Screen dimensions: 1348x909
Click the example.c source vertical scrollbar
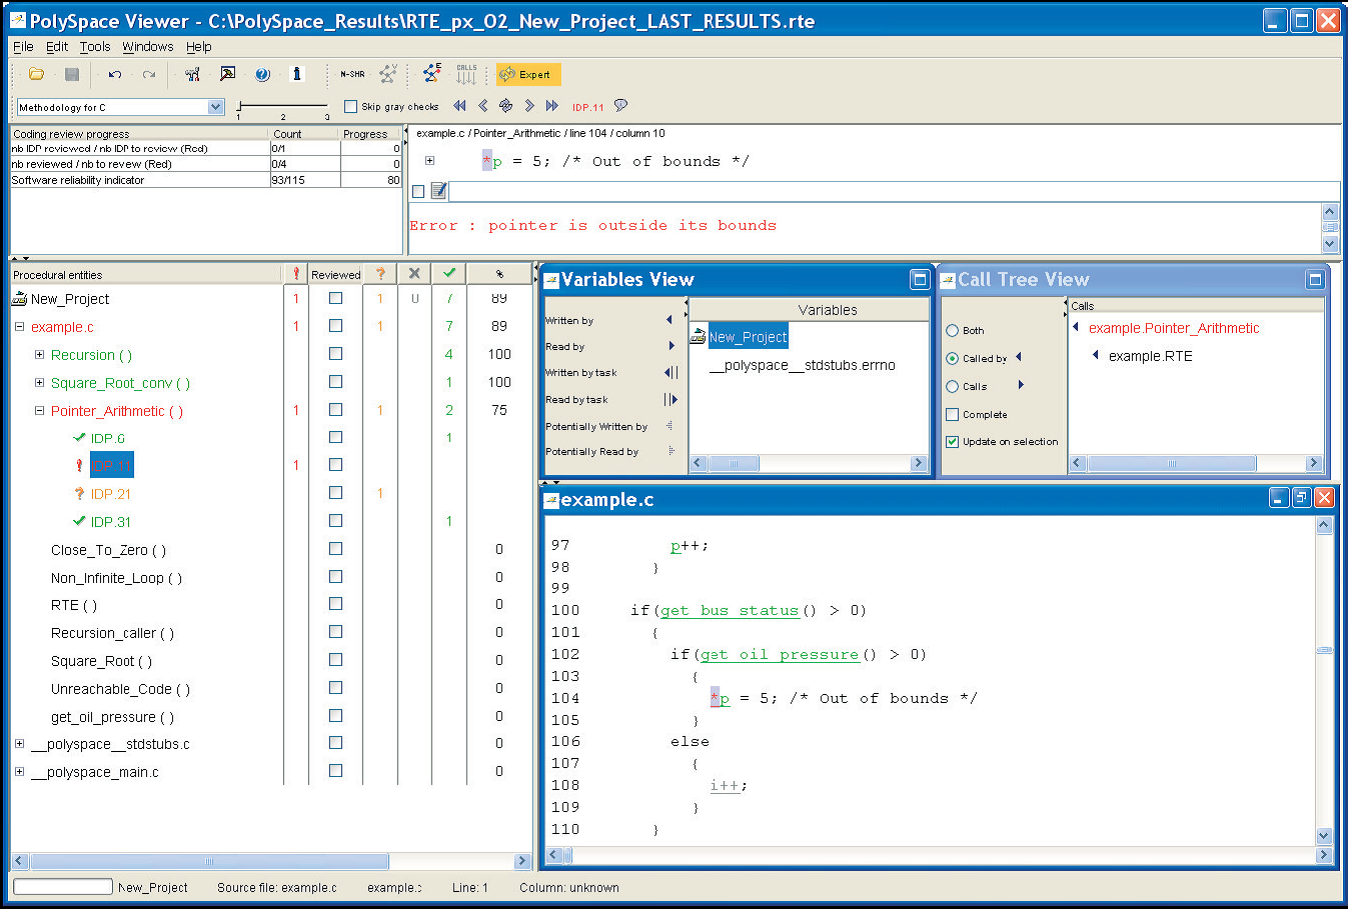(x=1324, y=681)
